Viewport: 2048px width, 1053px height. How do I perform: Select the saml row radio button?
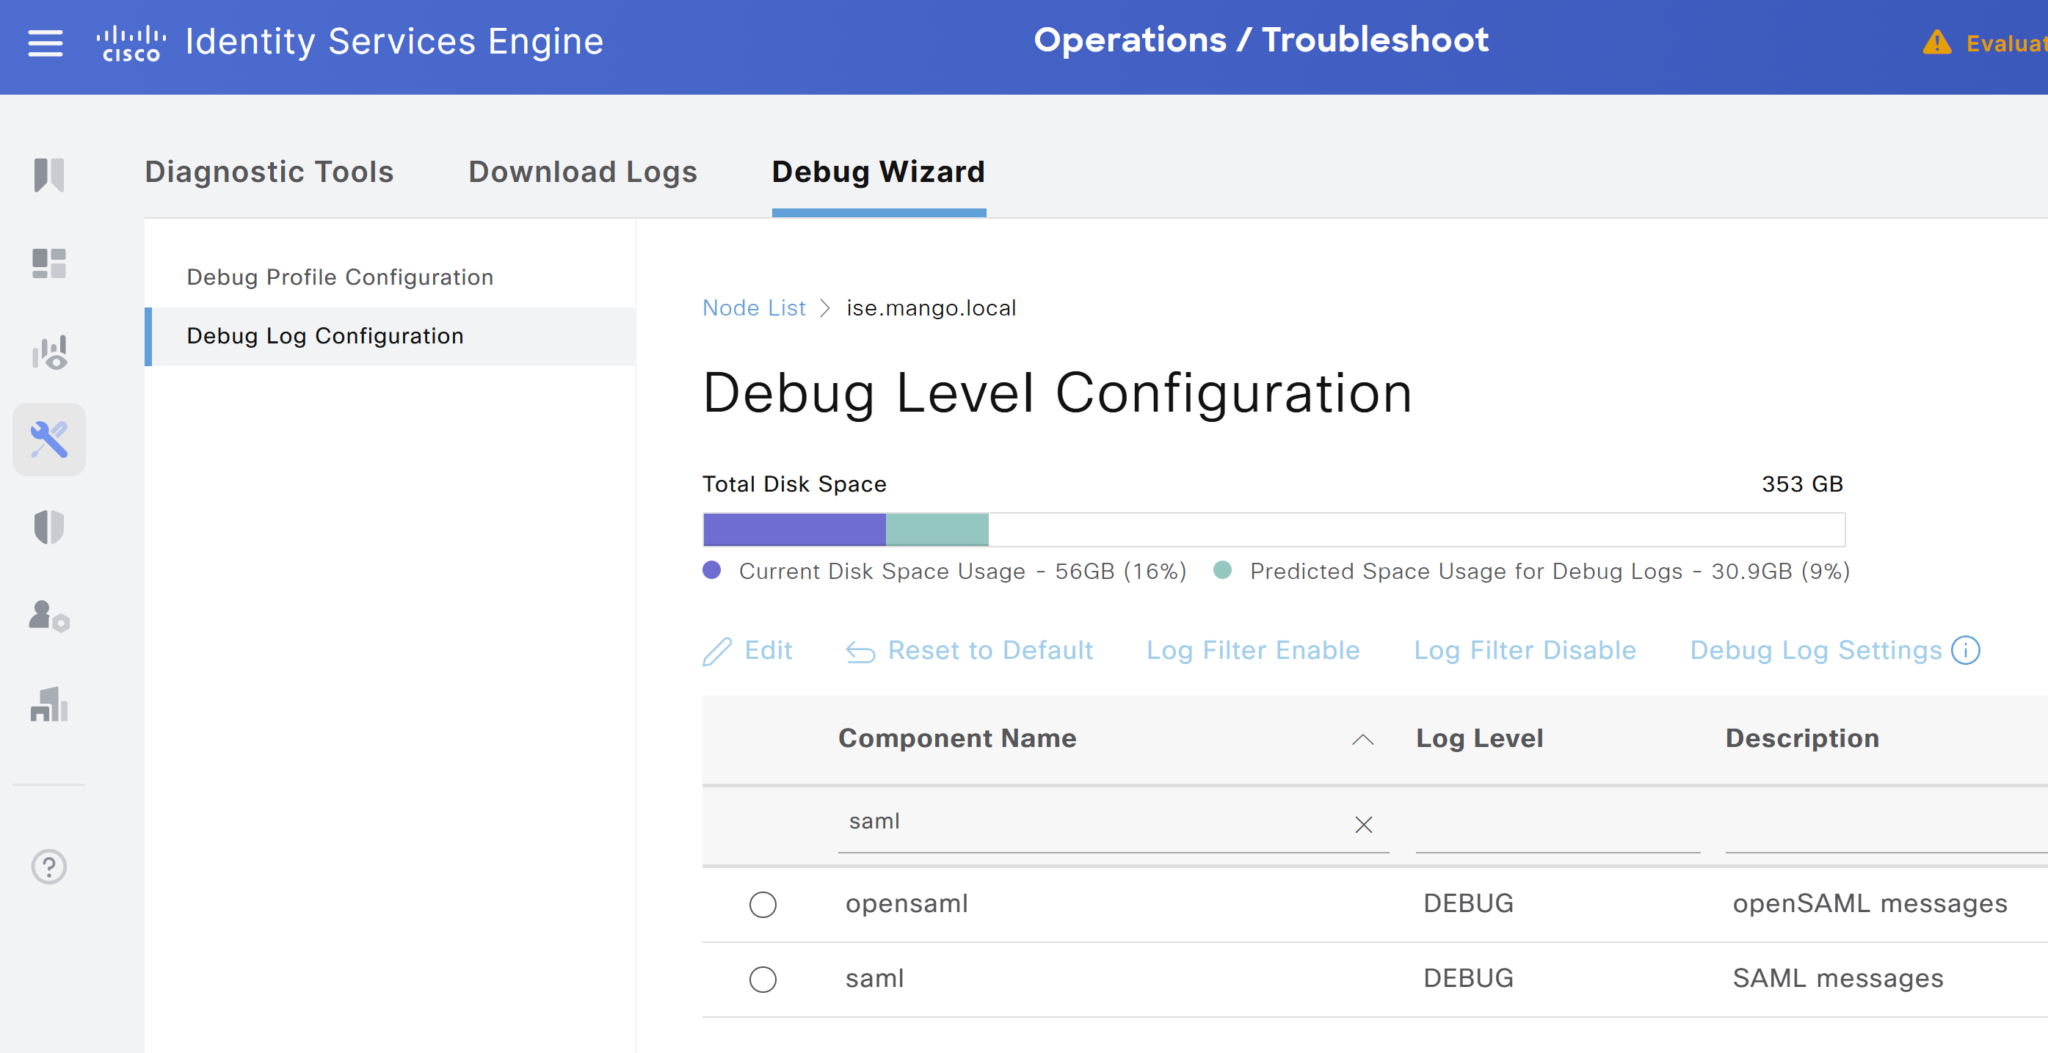(763, 979)
